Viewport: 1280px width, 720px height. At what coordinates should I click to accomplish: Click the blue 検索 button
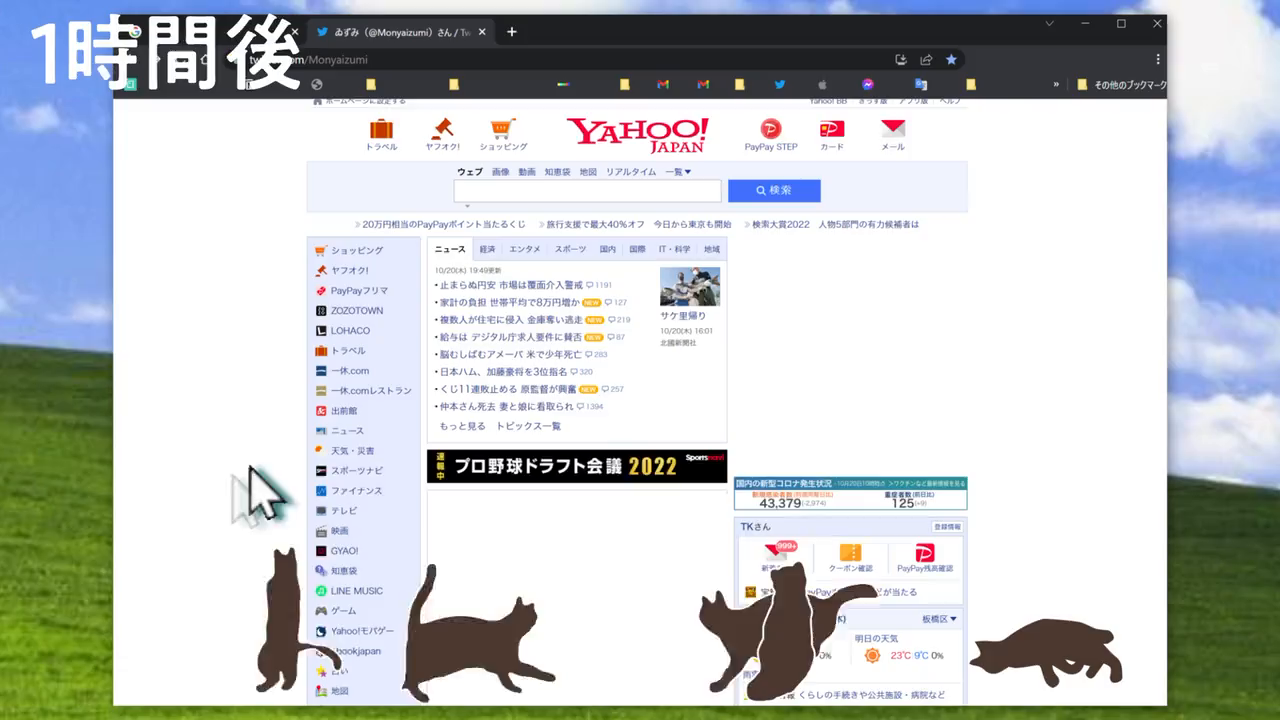tap(774, 190)
